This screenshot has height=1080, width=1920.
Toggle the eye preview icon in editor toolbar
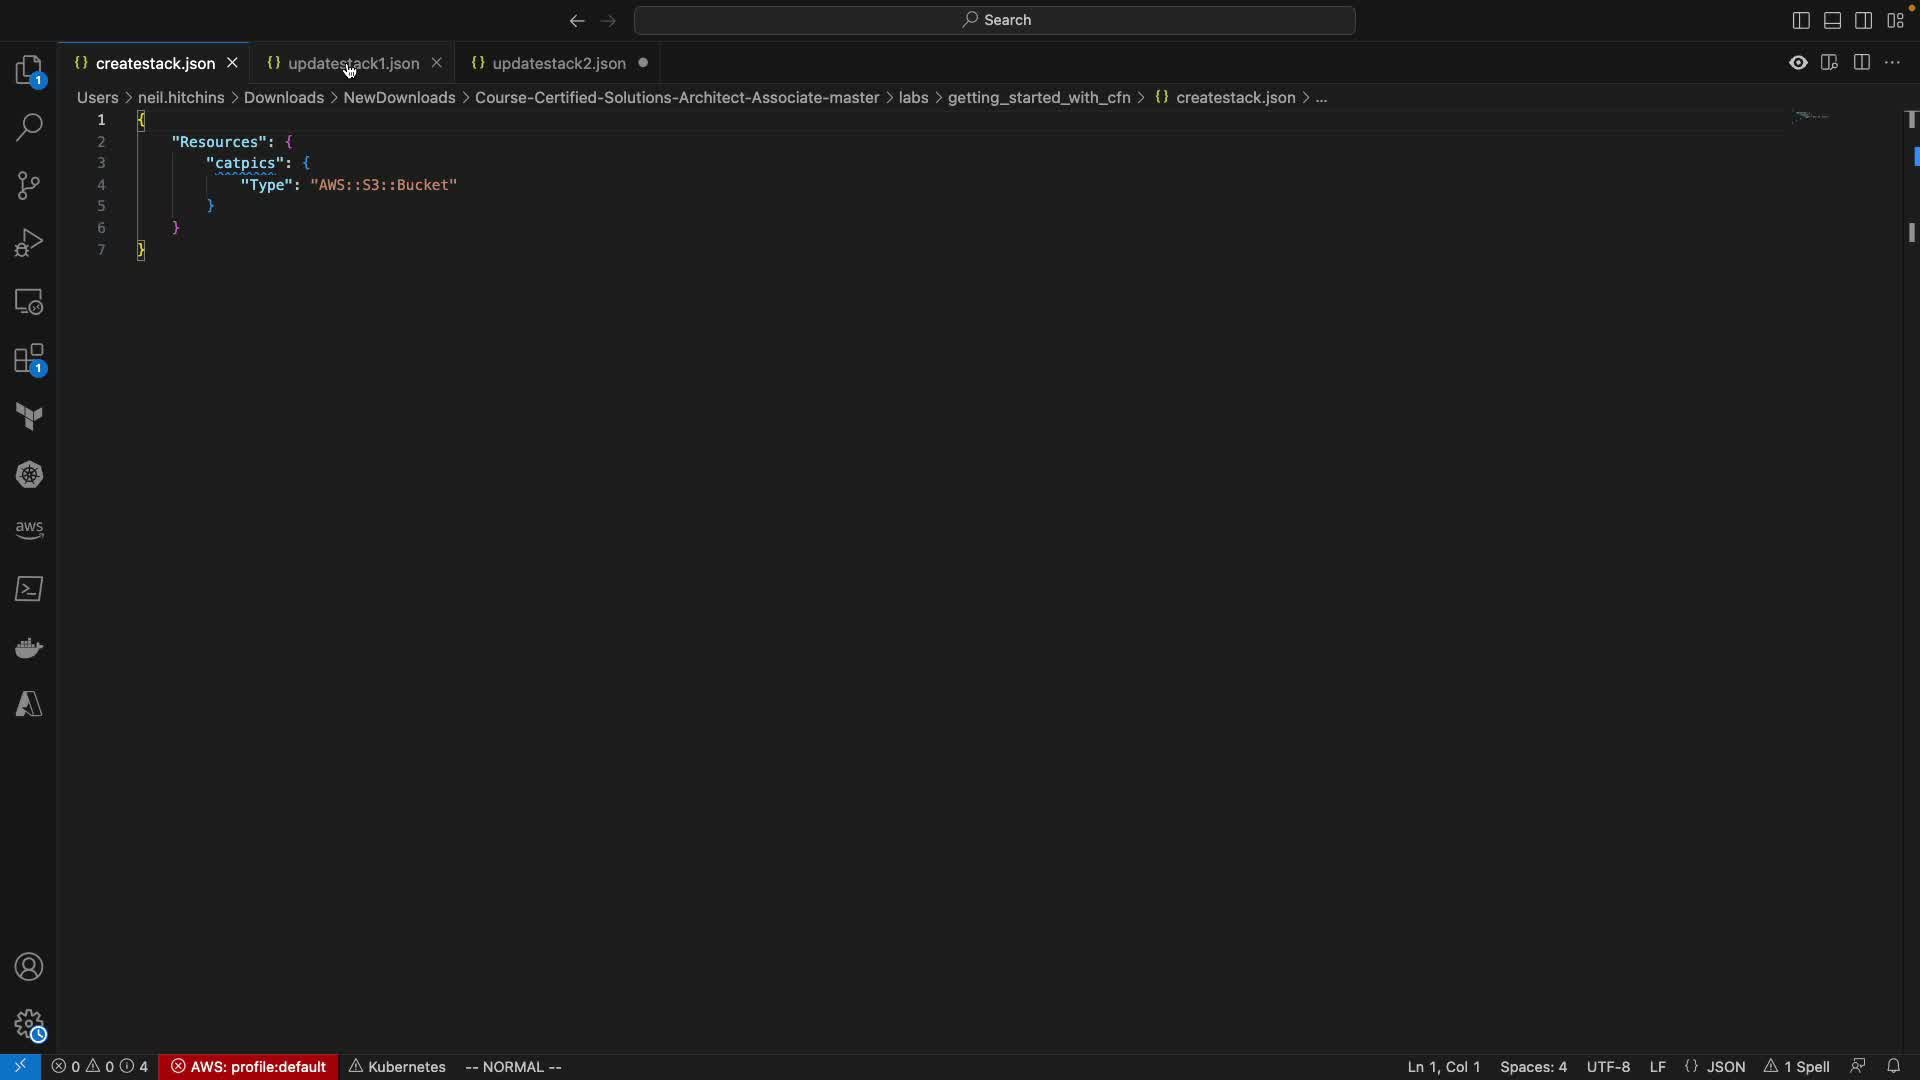(x=1798, y=63)
